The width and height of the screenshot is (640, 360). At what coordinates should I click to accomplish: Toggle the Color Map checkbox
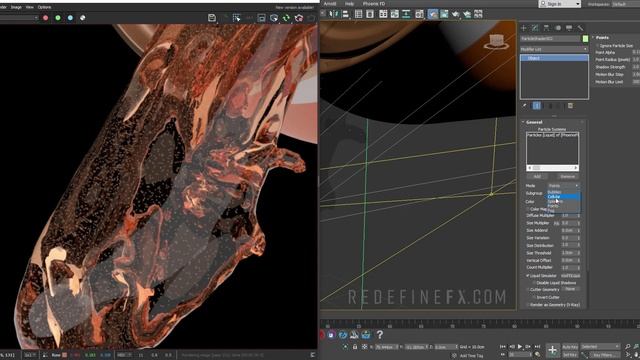click(x=528, y=209)
